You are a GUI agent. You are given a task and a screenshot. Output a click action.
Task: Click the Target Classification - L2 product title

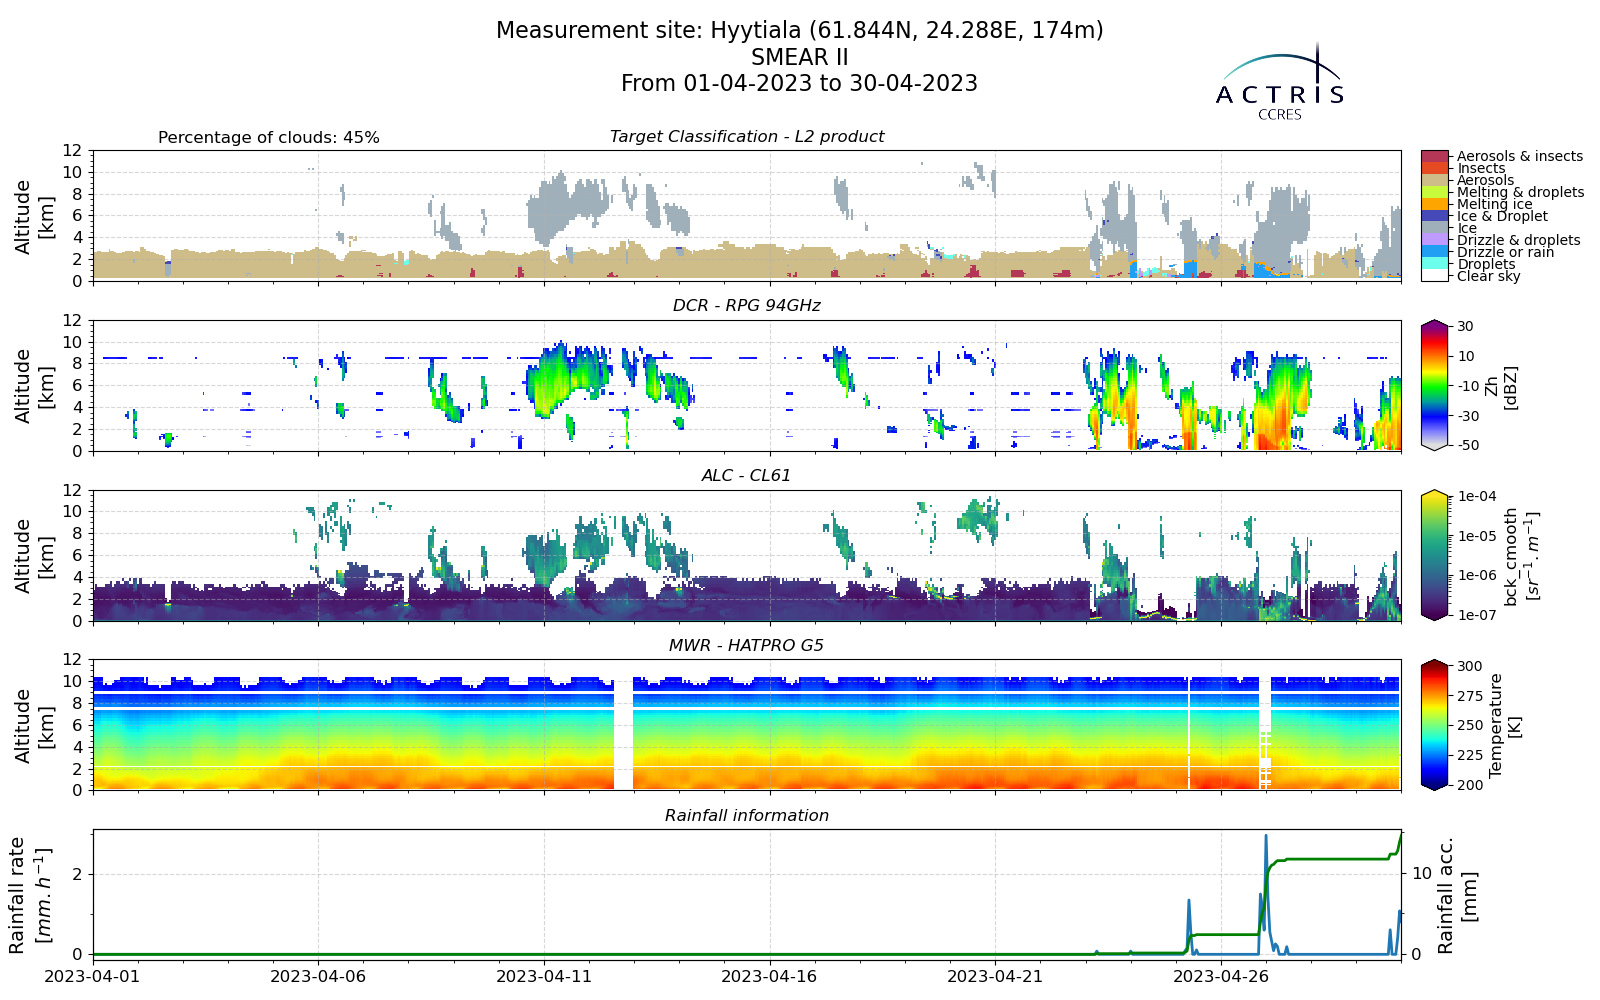747,137
